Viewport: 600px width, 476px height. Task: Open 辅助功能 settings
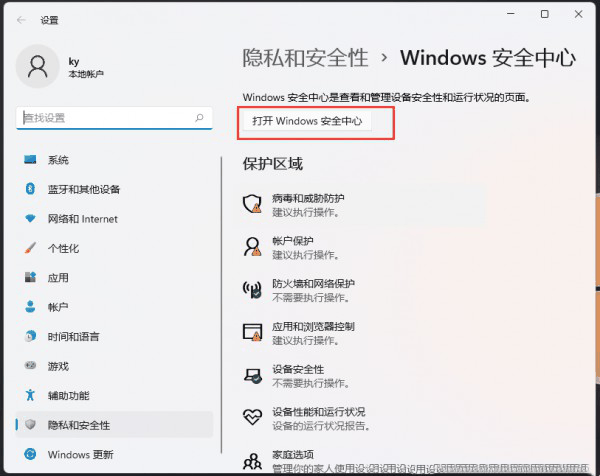pos(114,395)
